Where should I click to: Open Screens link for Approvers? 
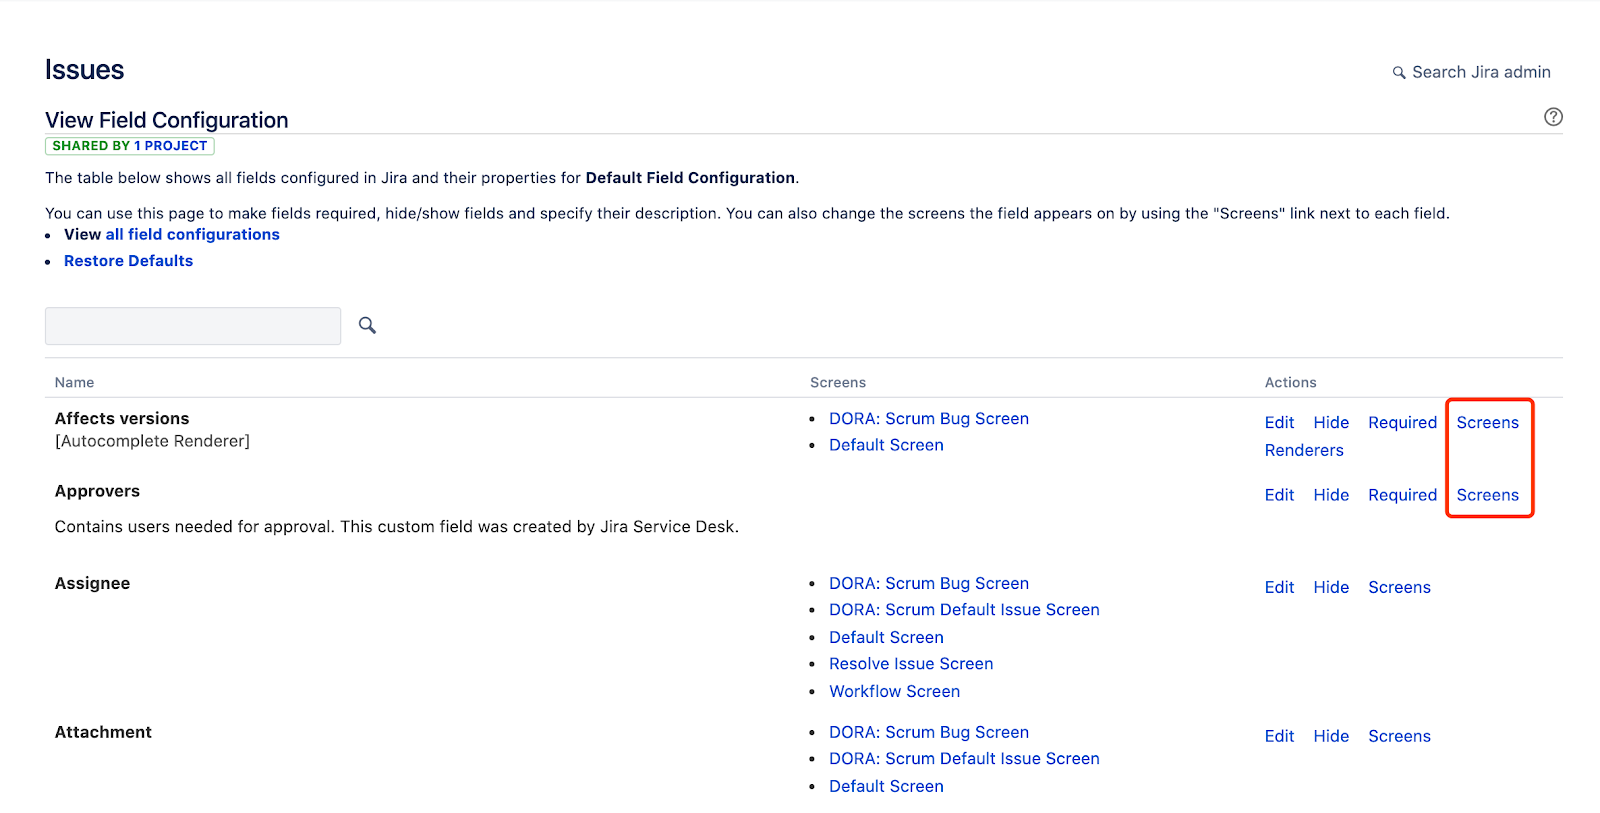pos(1487,495)
